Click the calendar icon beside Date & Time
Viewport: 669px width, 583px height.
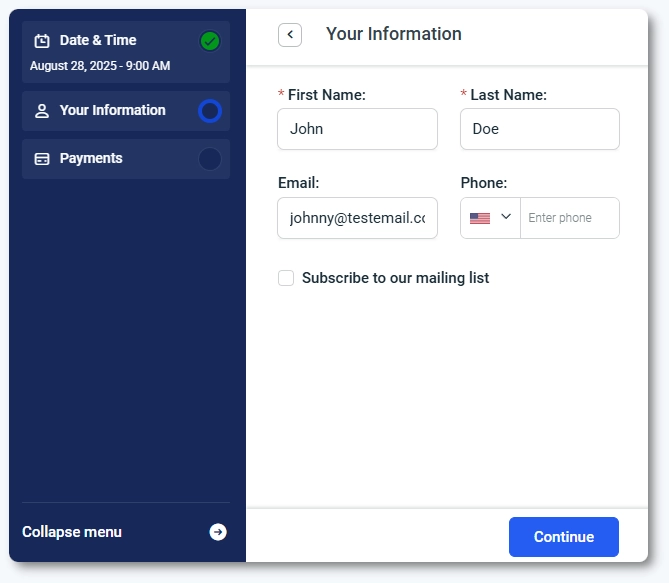(42, 41)
